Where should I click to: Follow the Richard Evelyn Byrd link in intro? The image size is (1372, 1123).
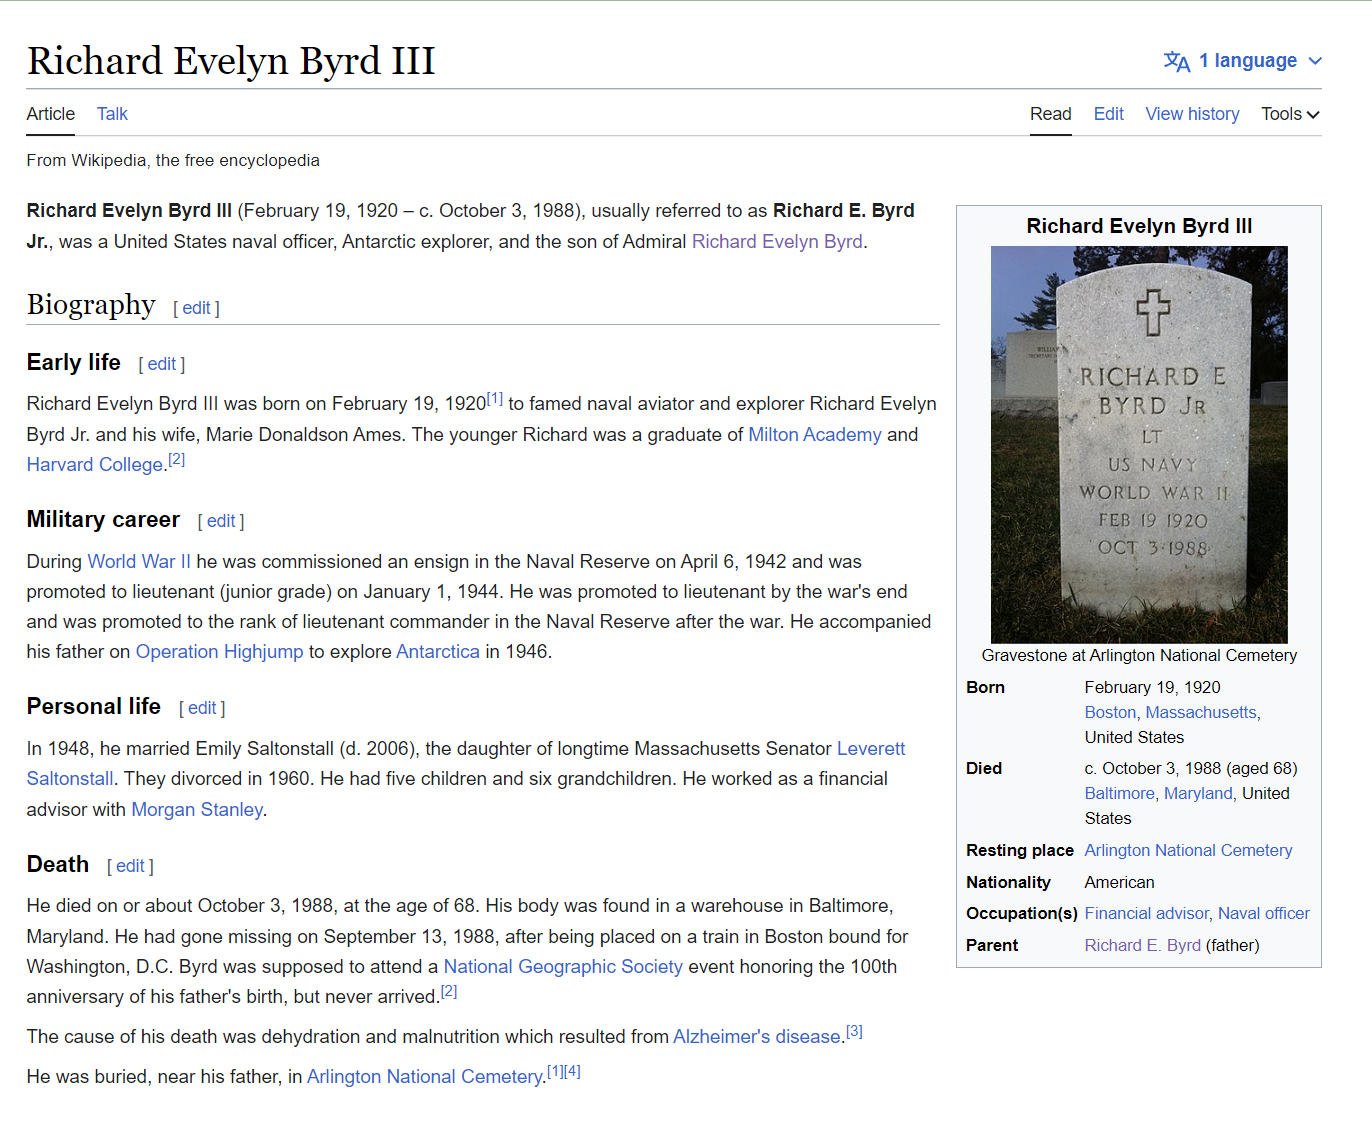click(x=777, y=241)
